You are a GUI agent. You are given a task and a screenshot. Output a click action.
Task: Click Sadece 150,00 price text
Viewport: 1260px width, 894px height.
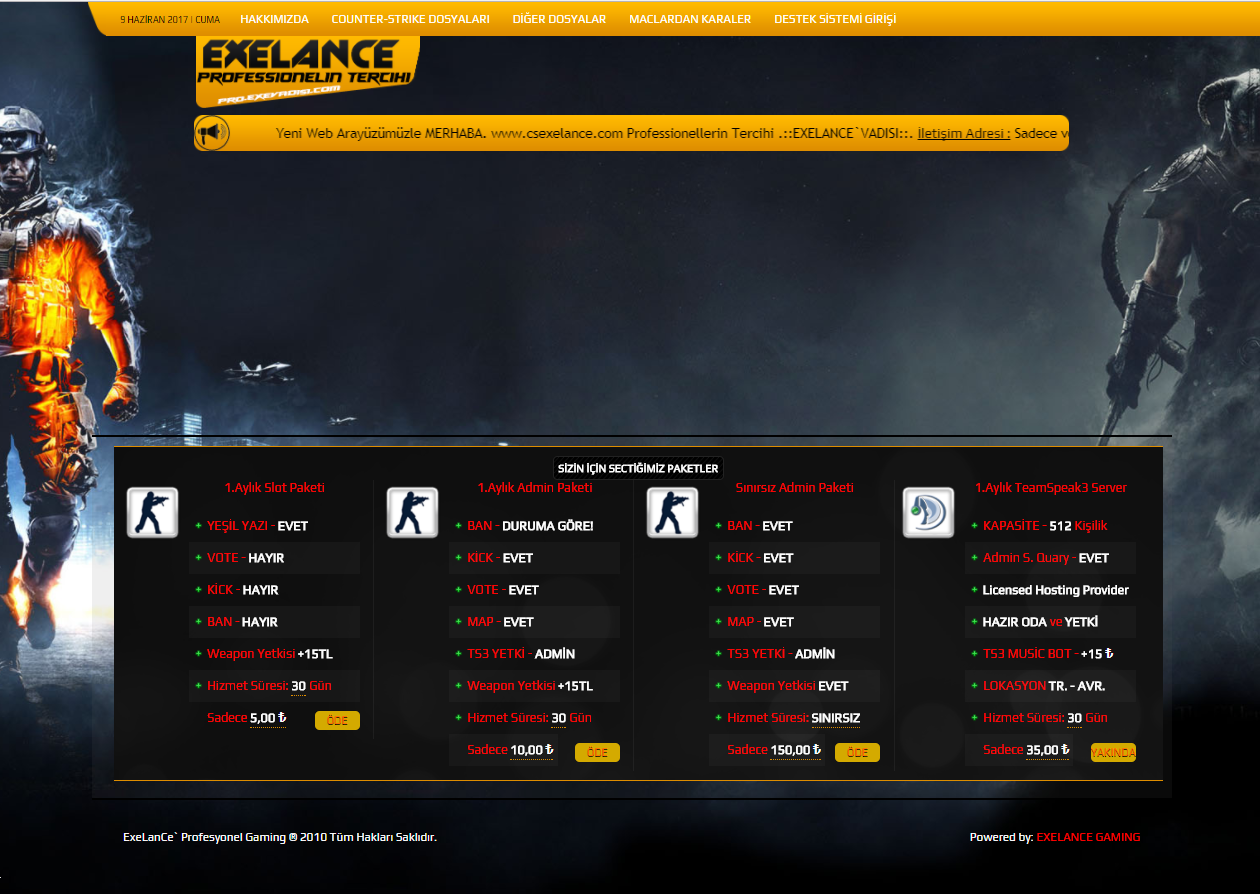point(775,750)
